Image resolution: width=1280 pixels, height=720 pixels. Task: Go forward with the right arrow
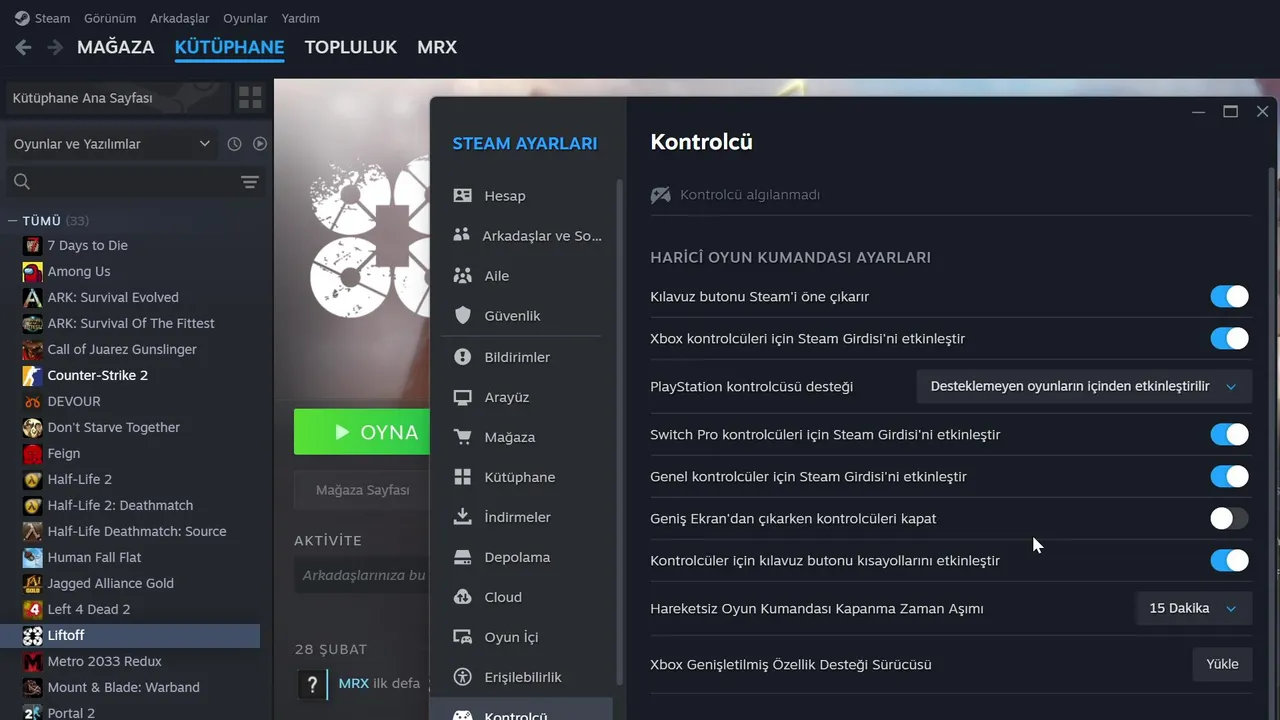pos(55,47)
